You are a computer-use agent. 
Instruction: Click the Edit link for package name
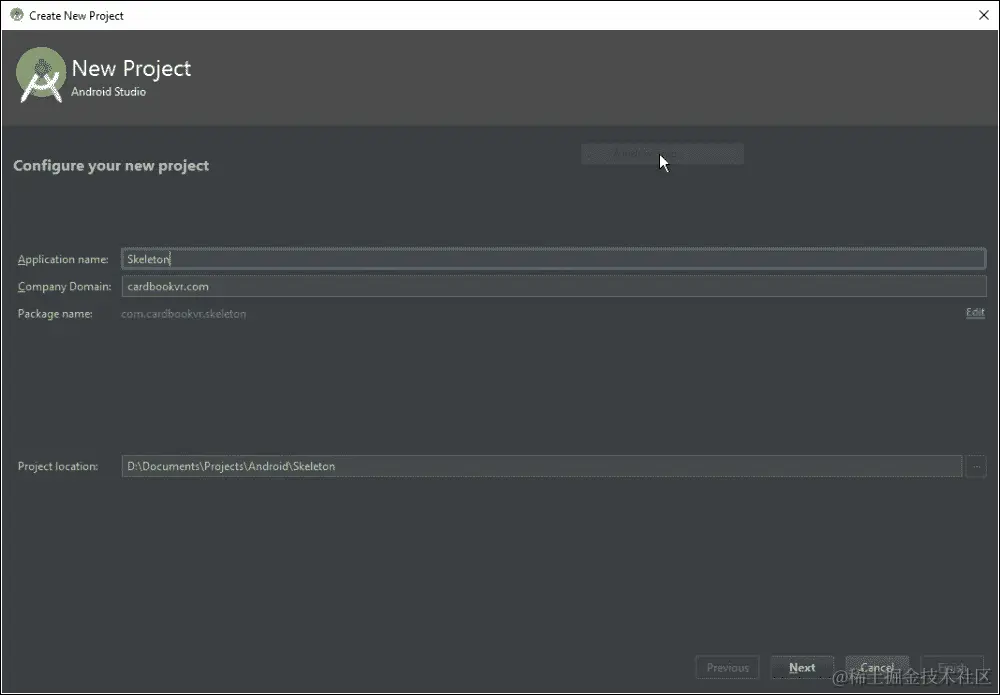[975, 312]
